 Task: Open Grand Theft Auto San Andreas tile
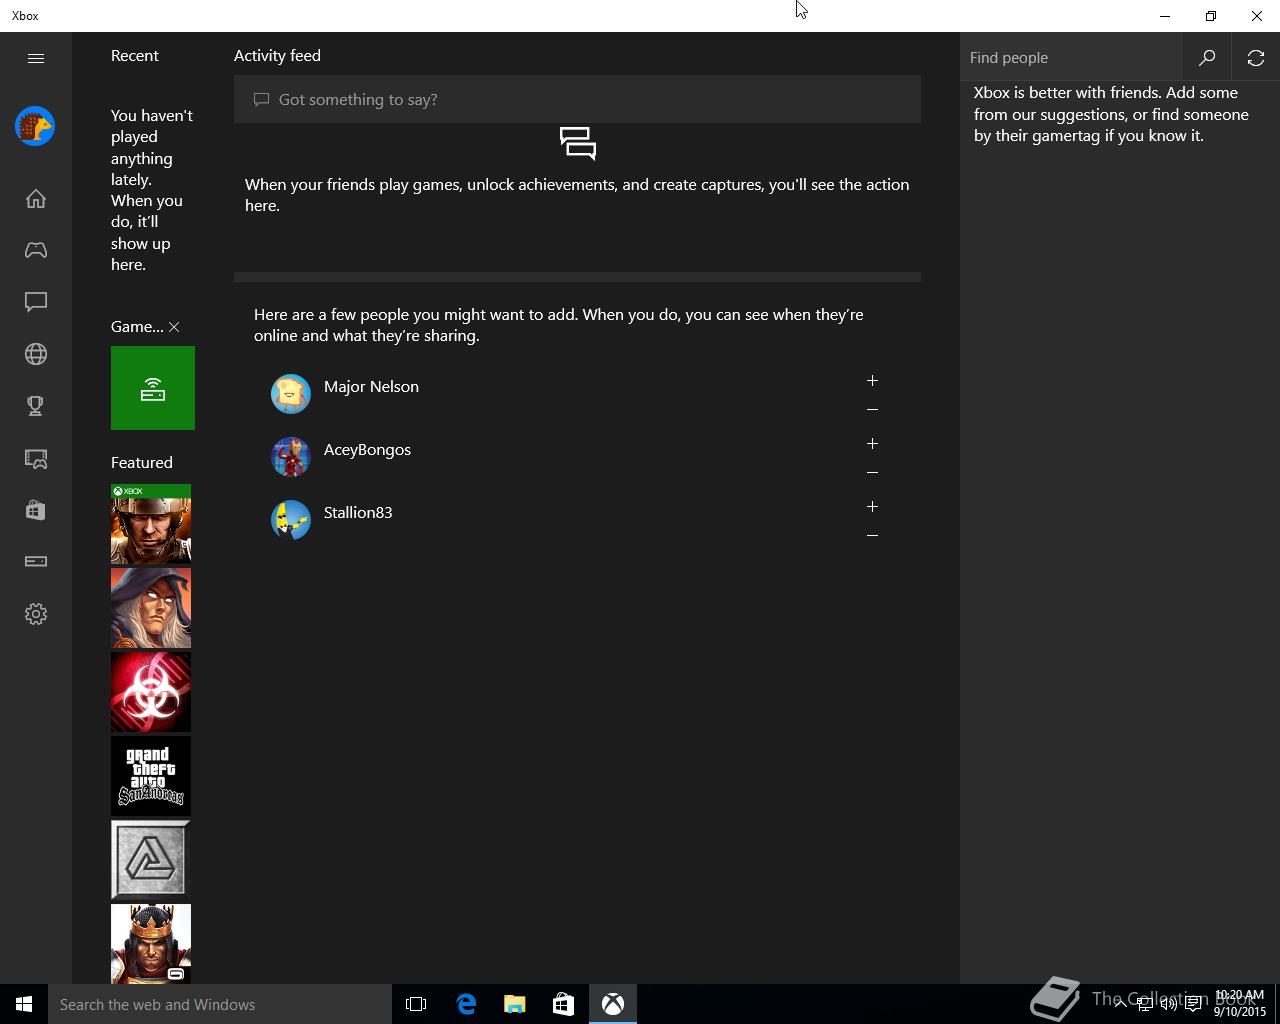coord(151,776)
